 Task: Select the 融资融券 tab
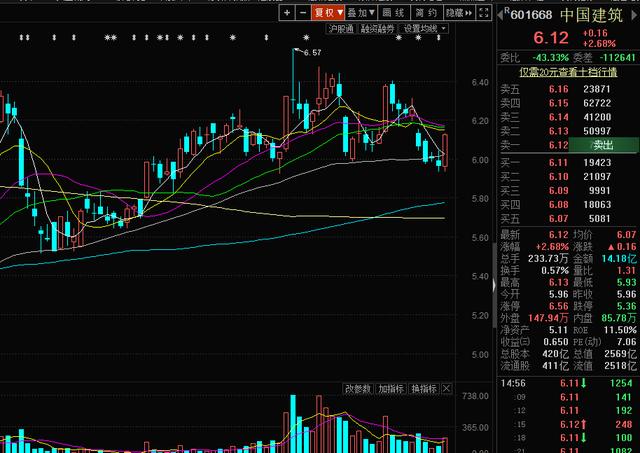pos(379,30)
